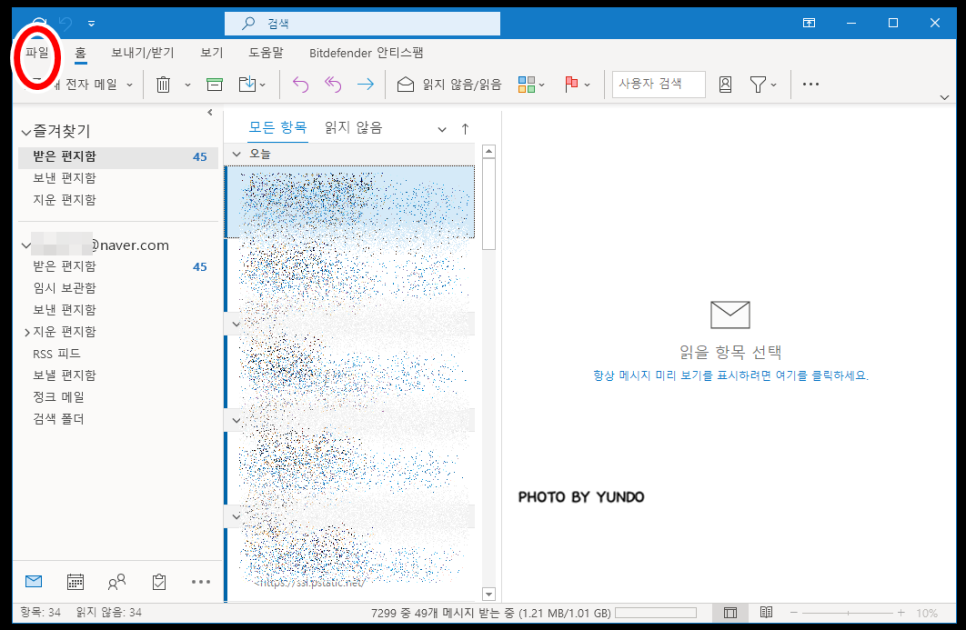
Task: Minimize the folder pane arrow
Action: 210,112
